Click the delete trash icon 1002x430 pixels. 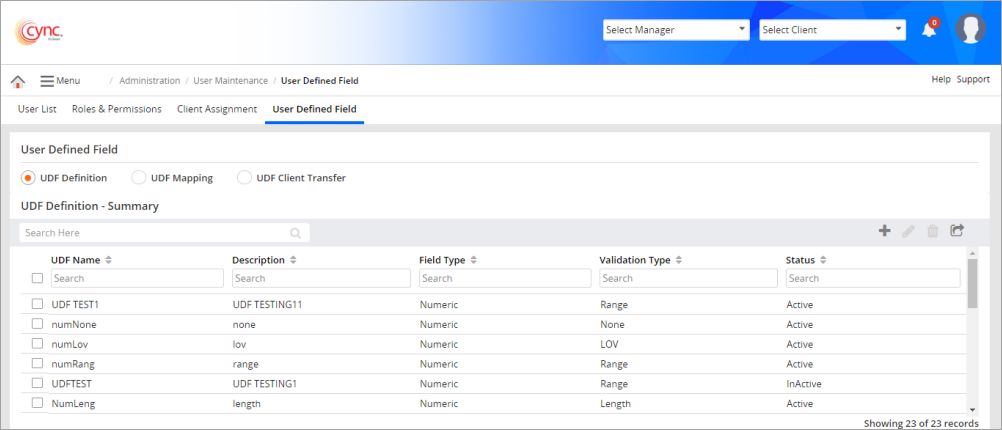932,231
